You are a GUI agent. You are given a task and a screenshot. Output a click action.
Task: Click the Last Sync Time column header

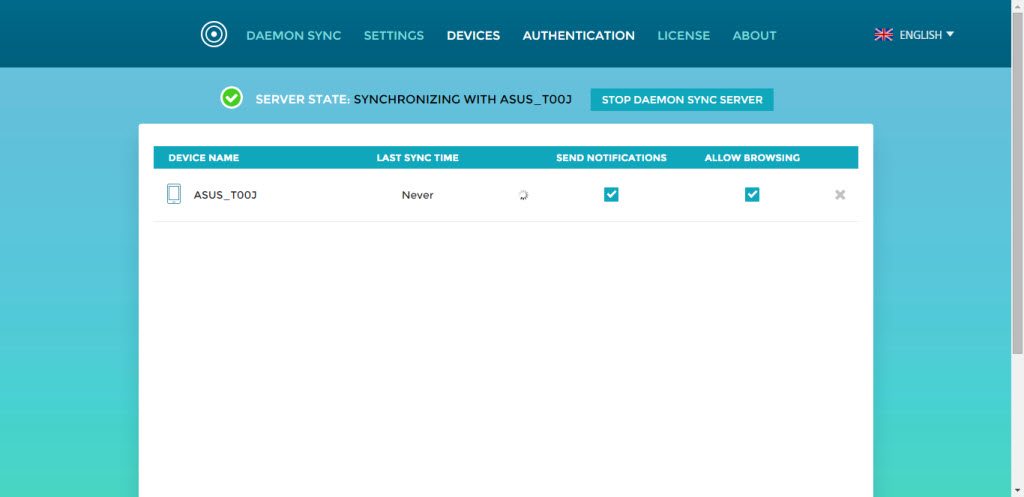click(417, 157)
